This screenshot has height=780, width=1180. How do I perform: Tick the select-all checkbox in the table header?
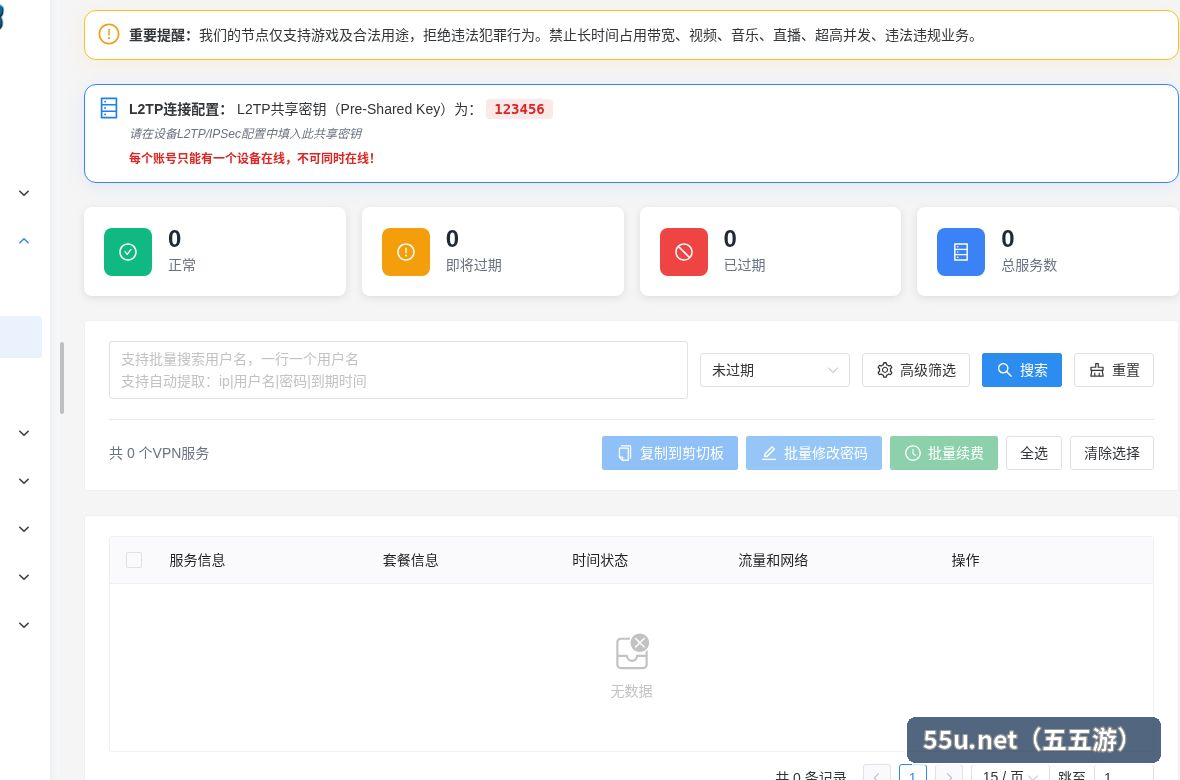(x=134, y=560)
